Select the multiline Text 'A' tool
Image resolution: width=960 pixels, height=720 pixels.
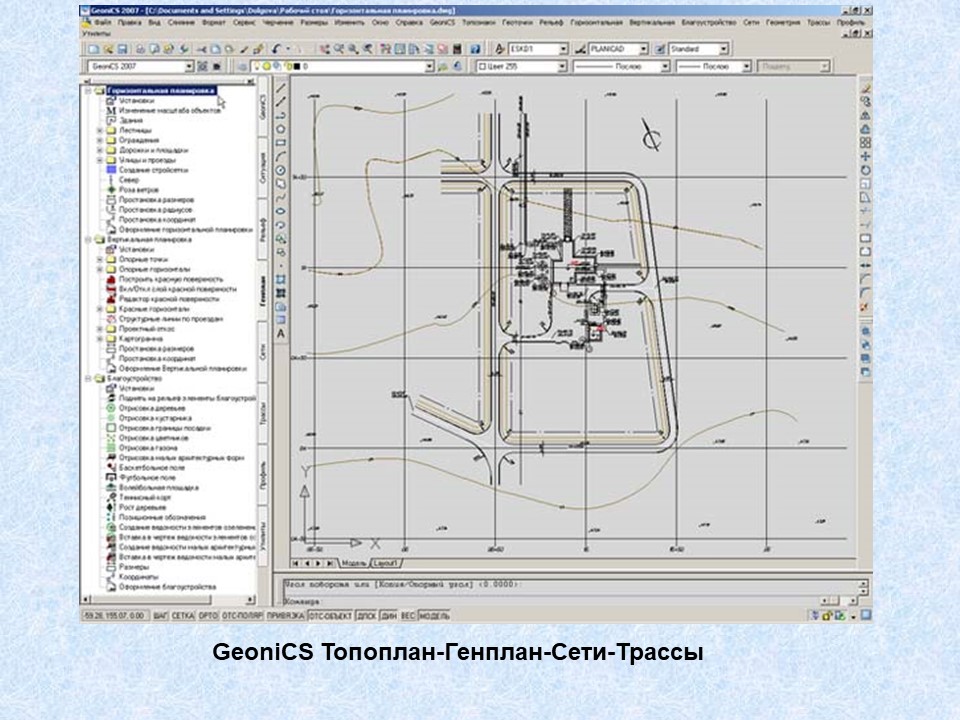280,334
